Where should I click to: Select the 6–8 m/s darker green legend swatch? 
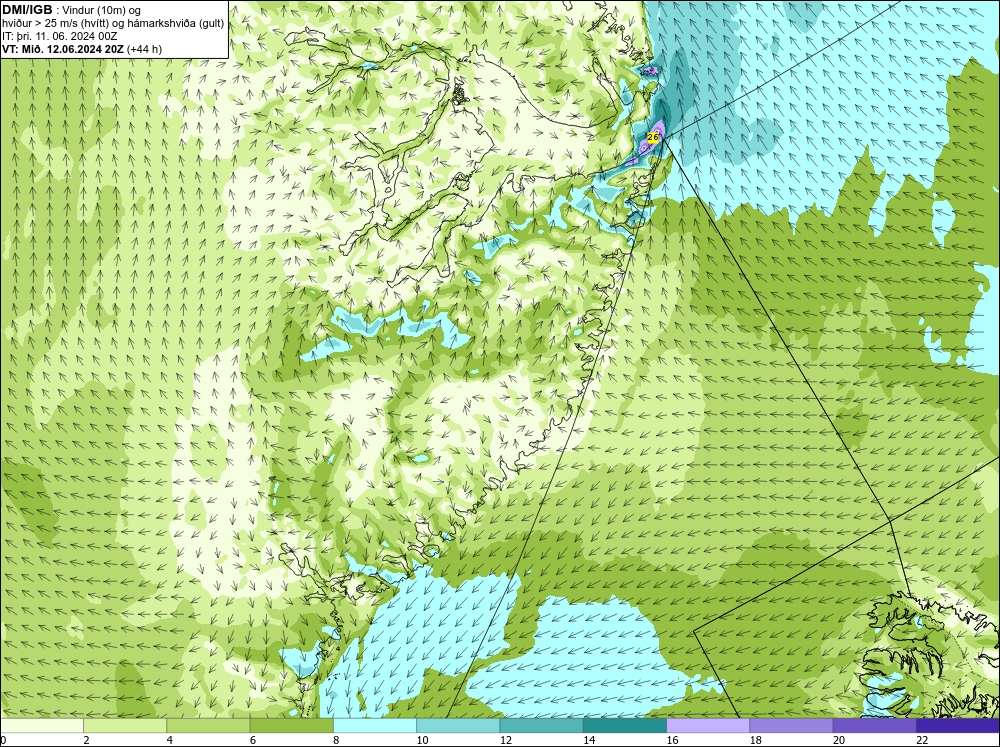click(x=291, y=726)
